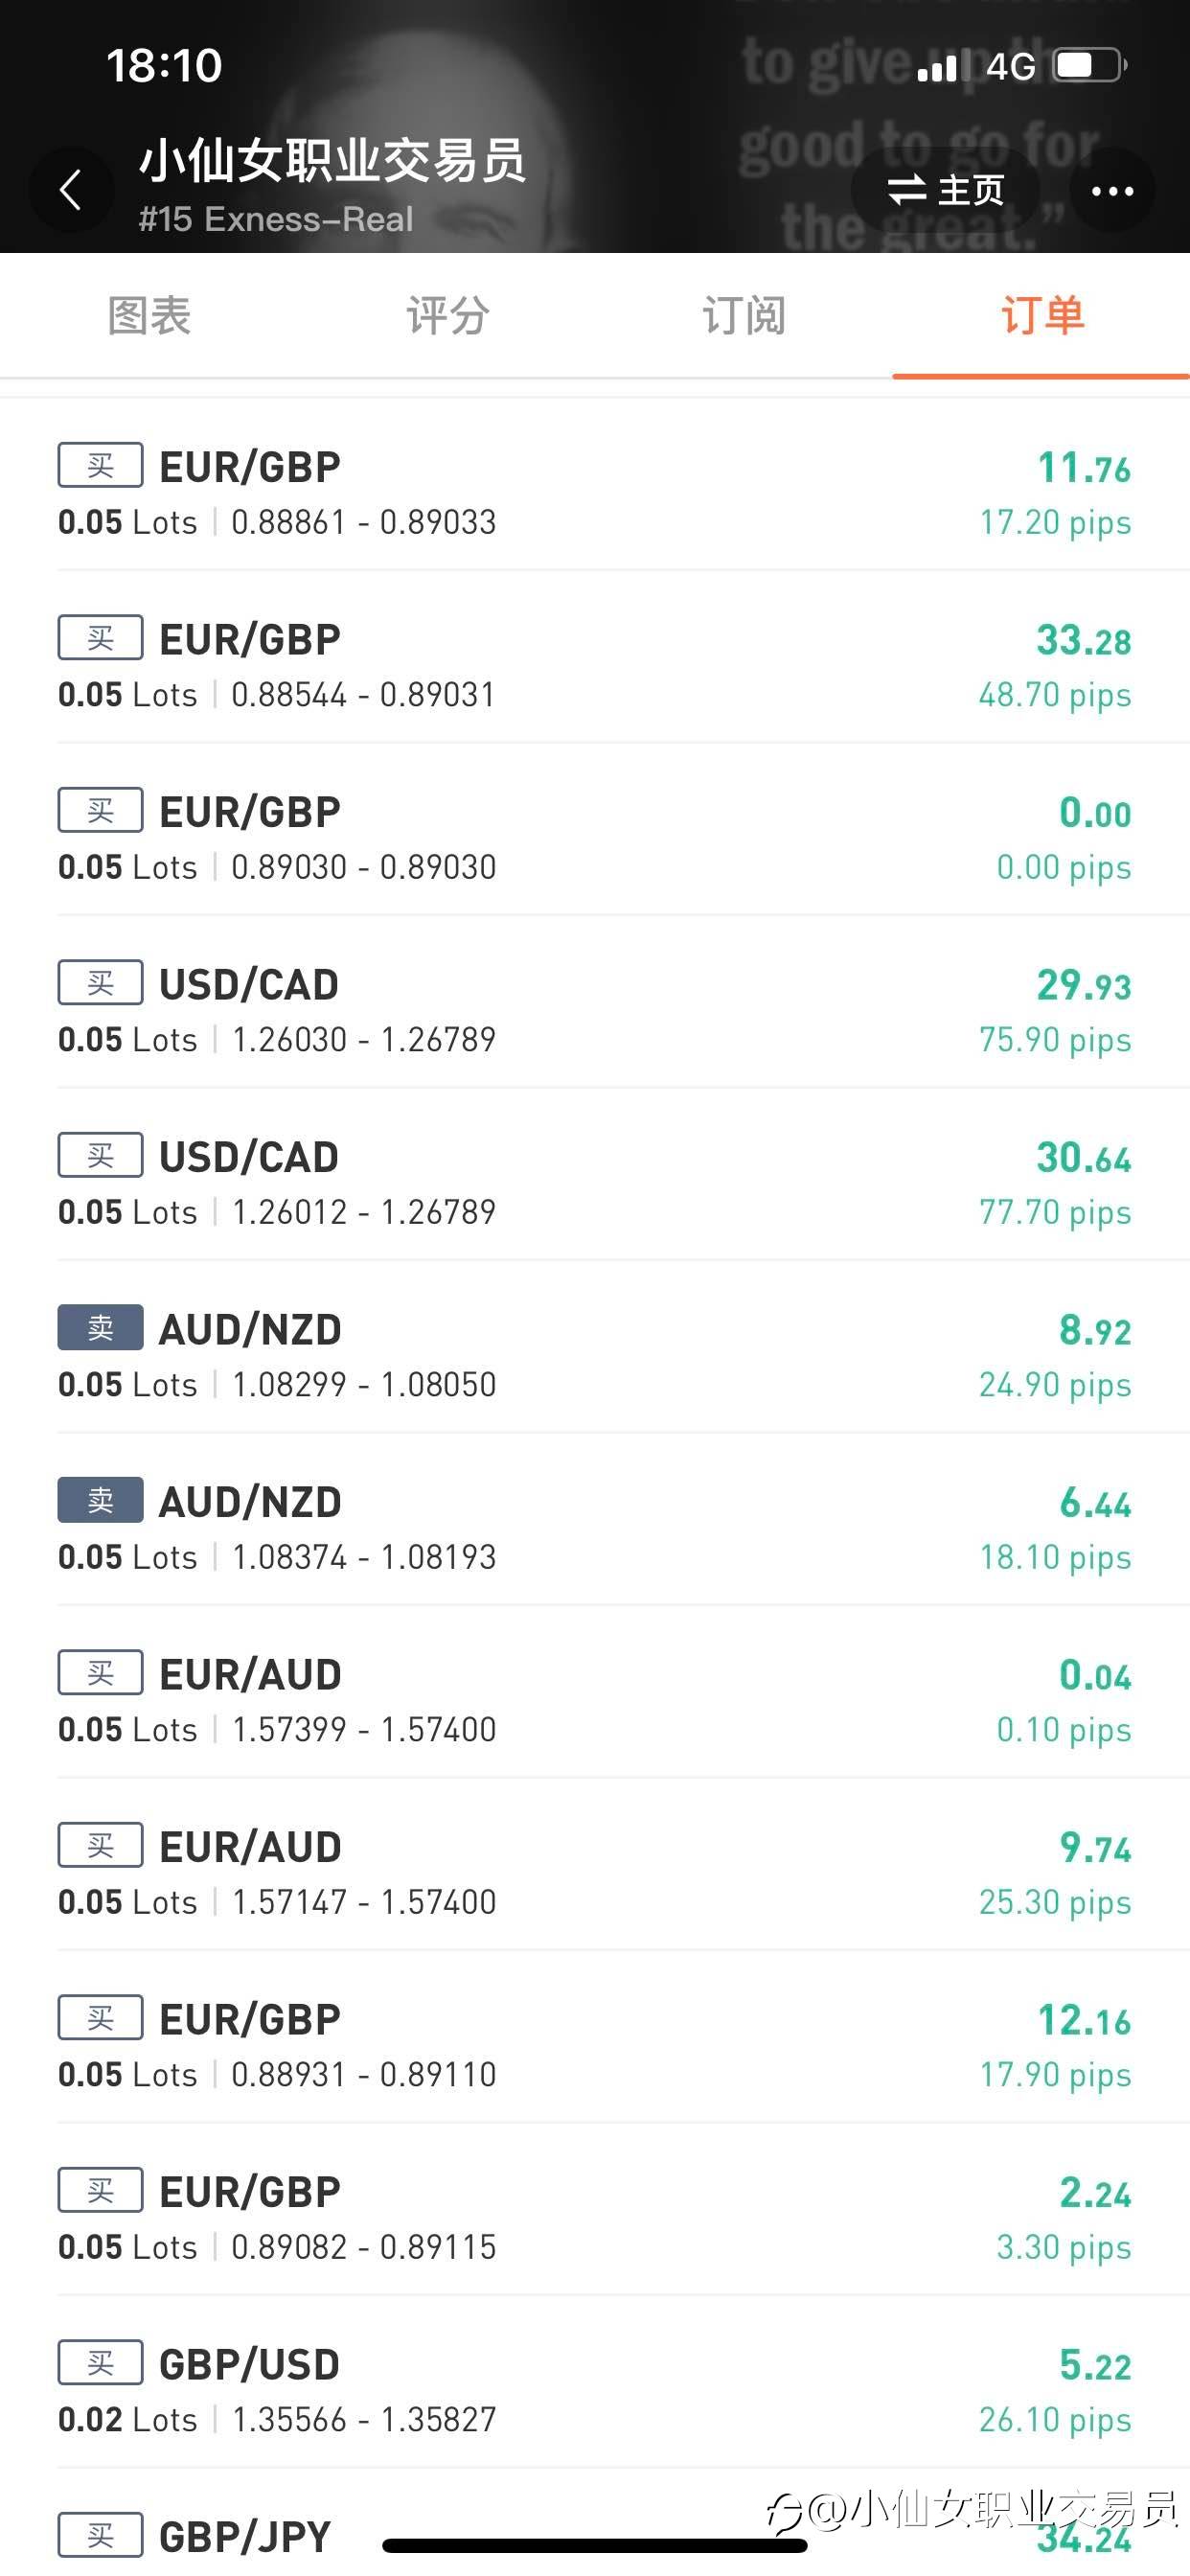
Task: Select the 订单 tab
Action: (x=1041, y=316)
